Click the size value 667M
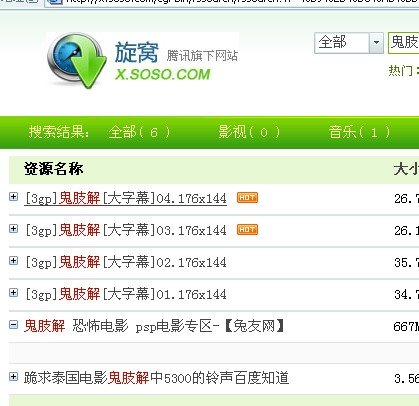This screenshot has width=419, height=406. click(x=406, y=326)
